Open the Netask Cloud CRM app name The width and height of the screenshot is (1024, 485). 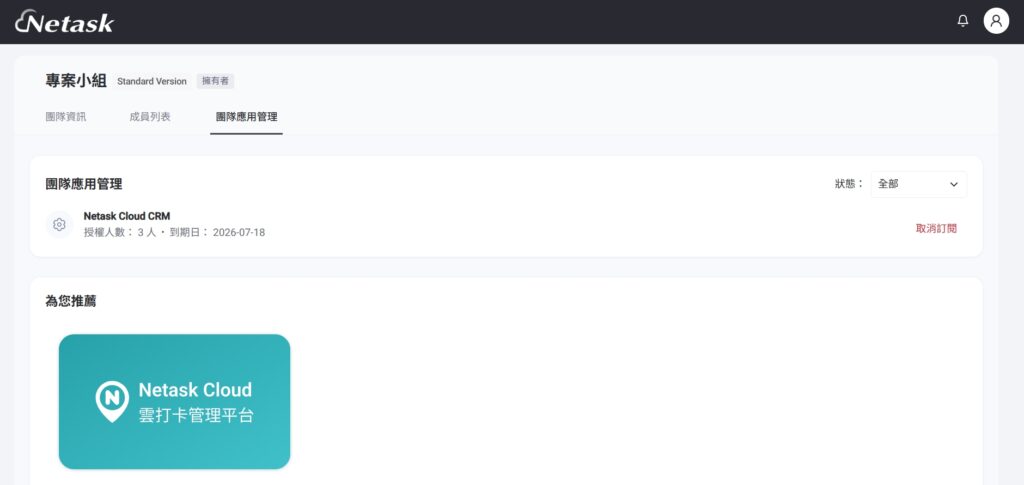[127, 216]
